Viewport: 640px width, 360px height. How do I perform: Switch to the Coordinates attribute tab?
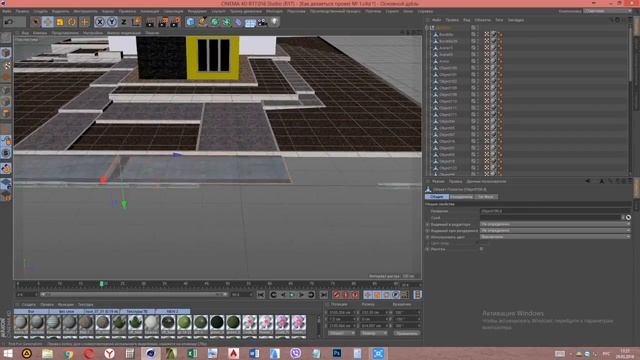tap(461, 197)
